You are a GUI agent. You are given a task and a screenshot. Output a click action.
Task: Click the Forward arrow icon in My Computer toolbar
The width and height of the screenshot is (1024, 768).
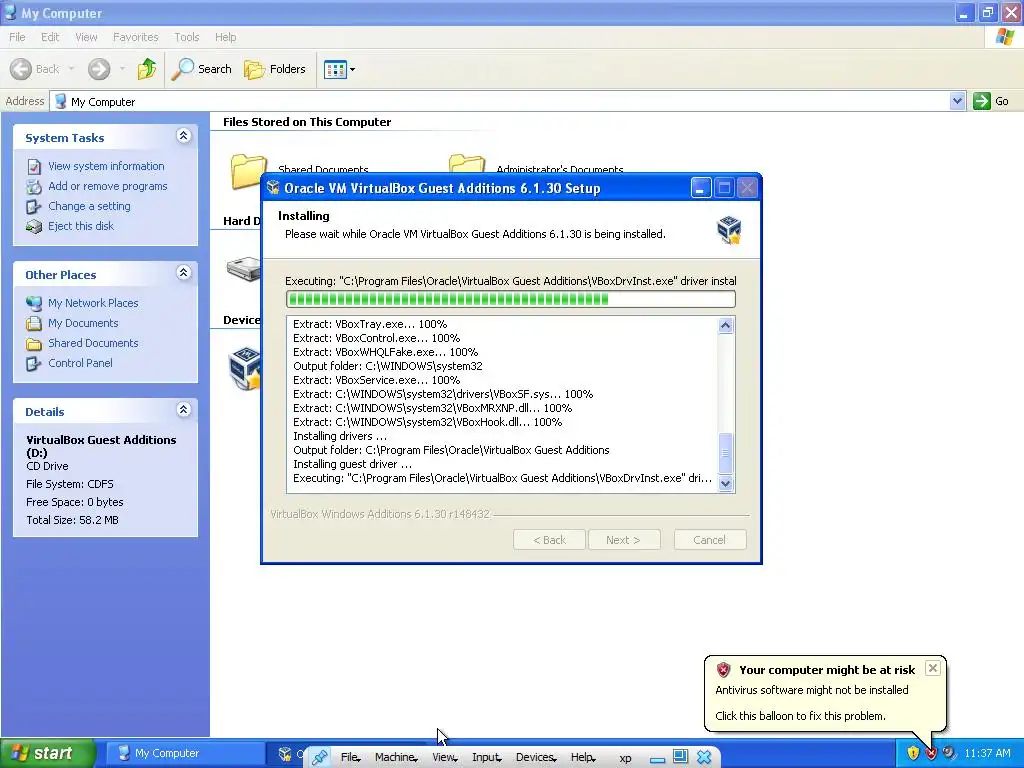pyautogui.click(x=99, y=69)
